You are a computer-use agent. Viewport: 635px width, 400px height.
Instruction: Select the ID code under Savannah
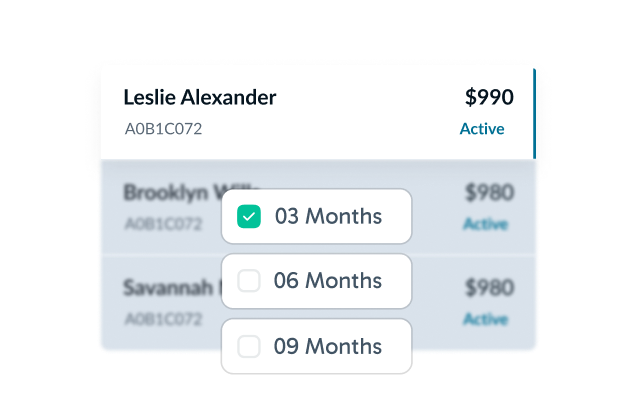[162, 320]
